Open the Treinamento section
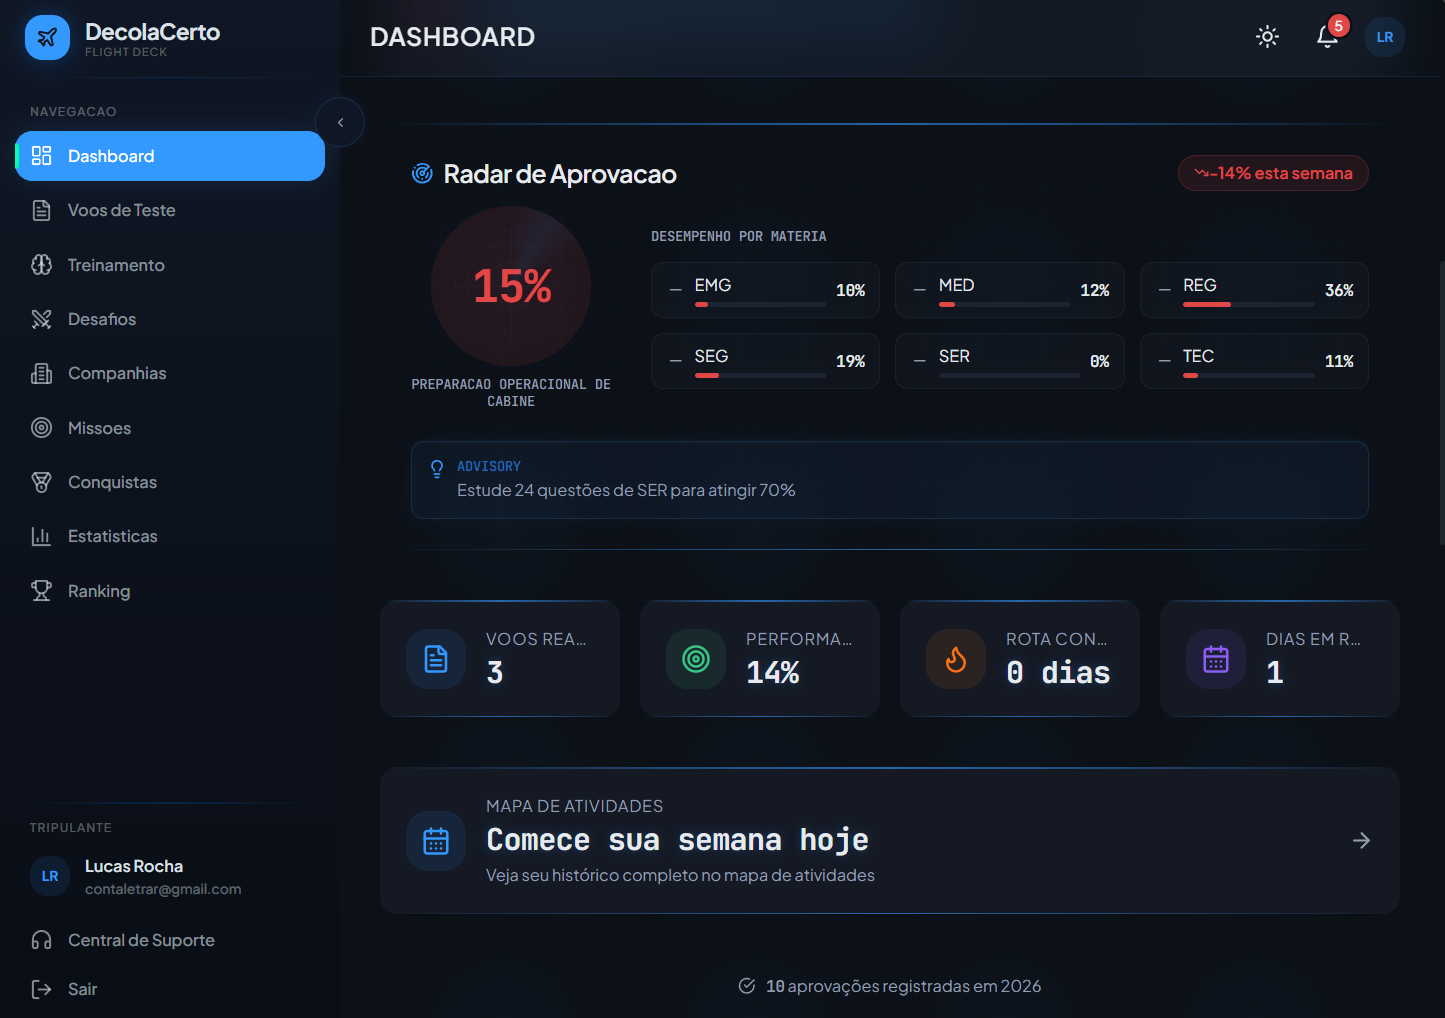The width and height of the screenshot is (1445, 1018). (170, 265)
